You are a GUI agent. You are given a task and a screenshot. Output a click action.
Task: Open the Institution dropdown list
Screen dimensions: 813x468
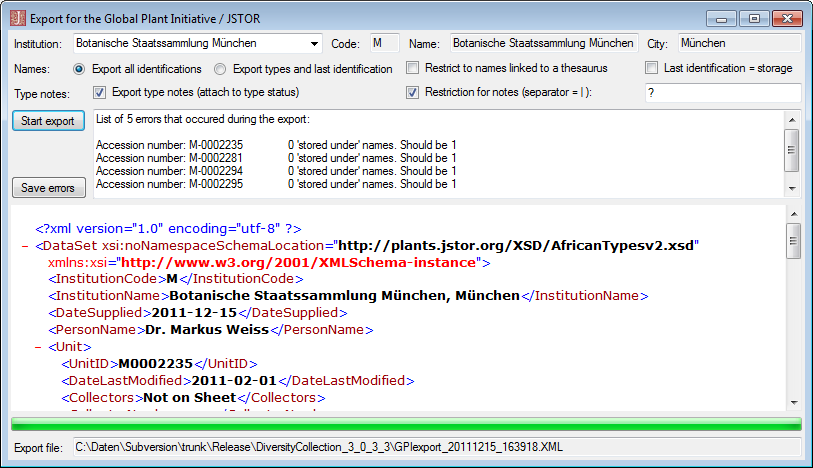pos(314,44)
